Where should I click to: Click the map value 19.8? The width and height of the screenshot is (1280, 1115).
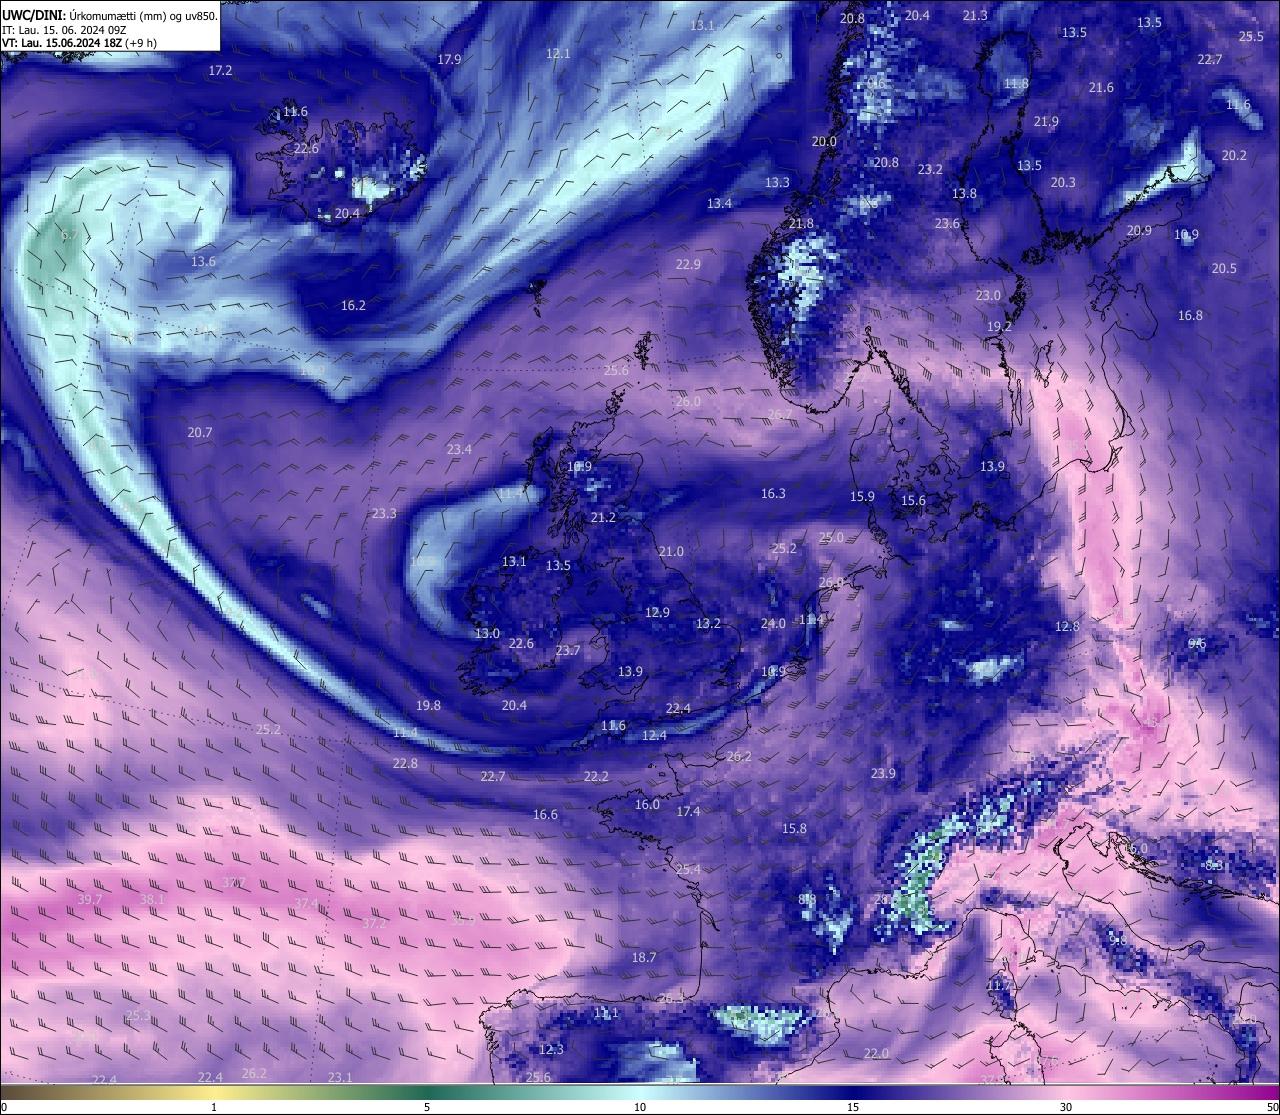pos(428,706)
